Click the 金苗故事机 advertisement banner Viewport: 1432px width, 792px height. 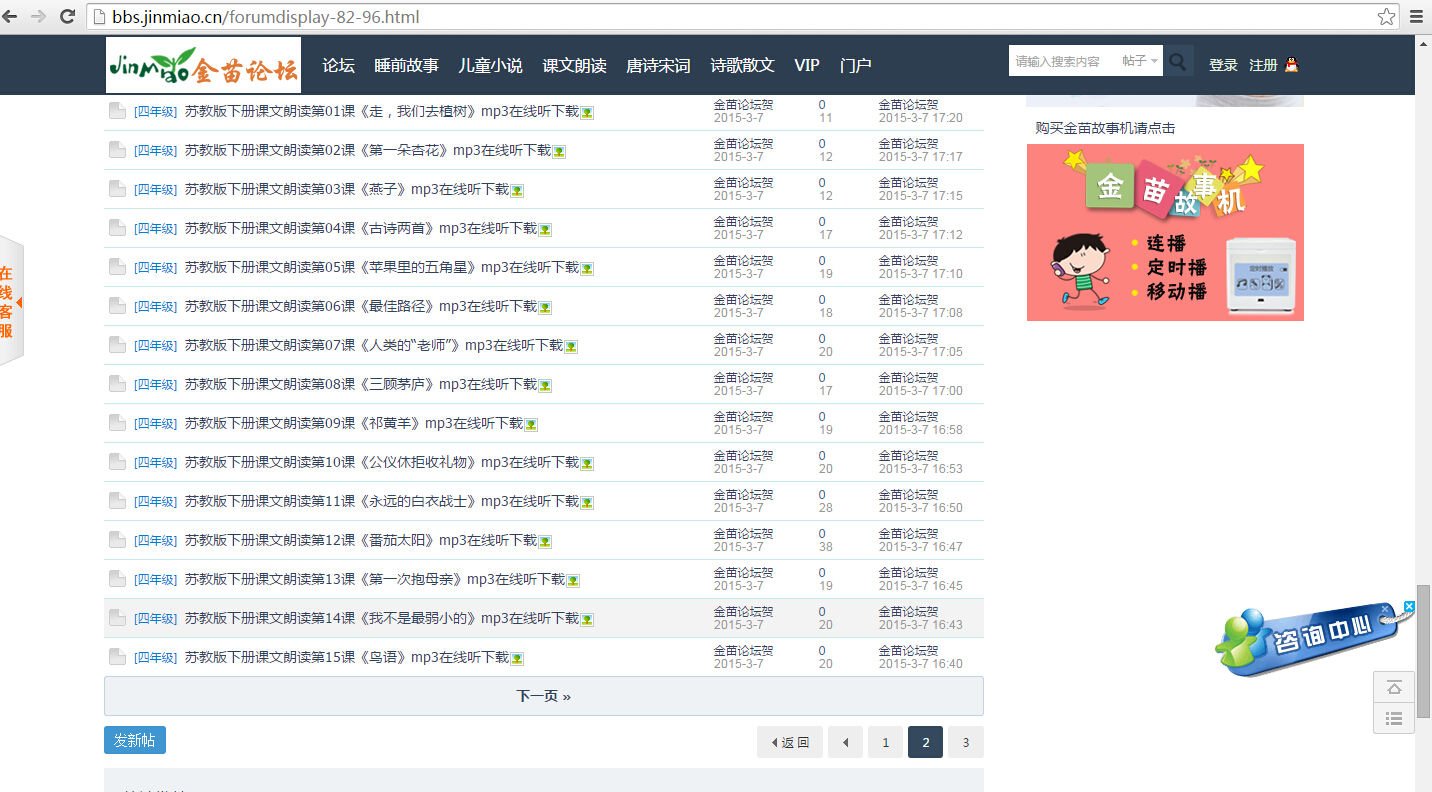point(1165,232)
